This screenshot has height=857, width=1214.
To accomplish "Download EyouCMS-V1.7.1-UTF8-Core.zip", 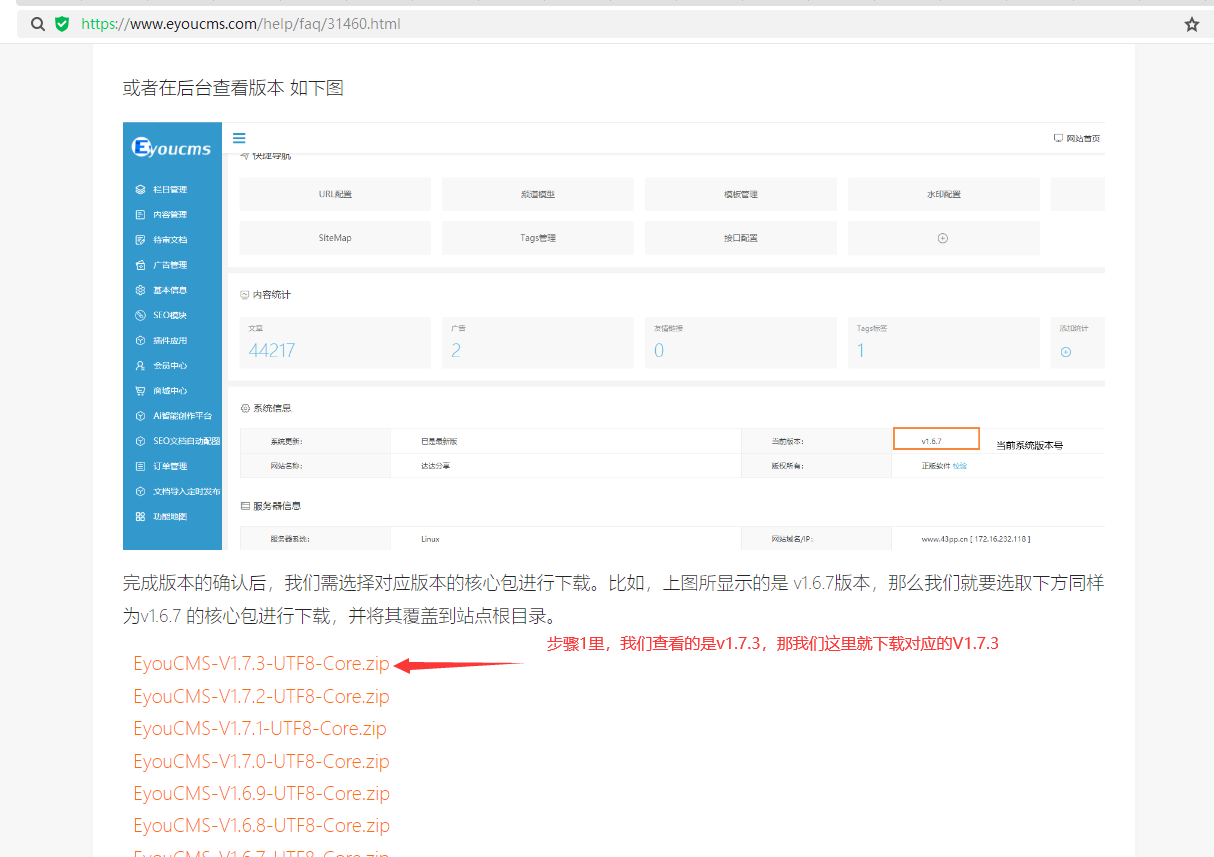I will 260,728.
